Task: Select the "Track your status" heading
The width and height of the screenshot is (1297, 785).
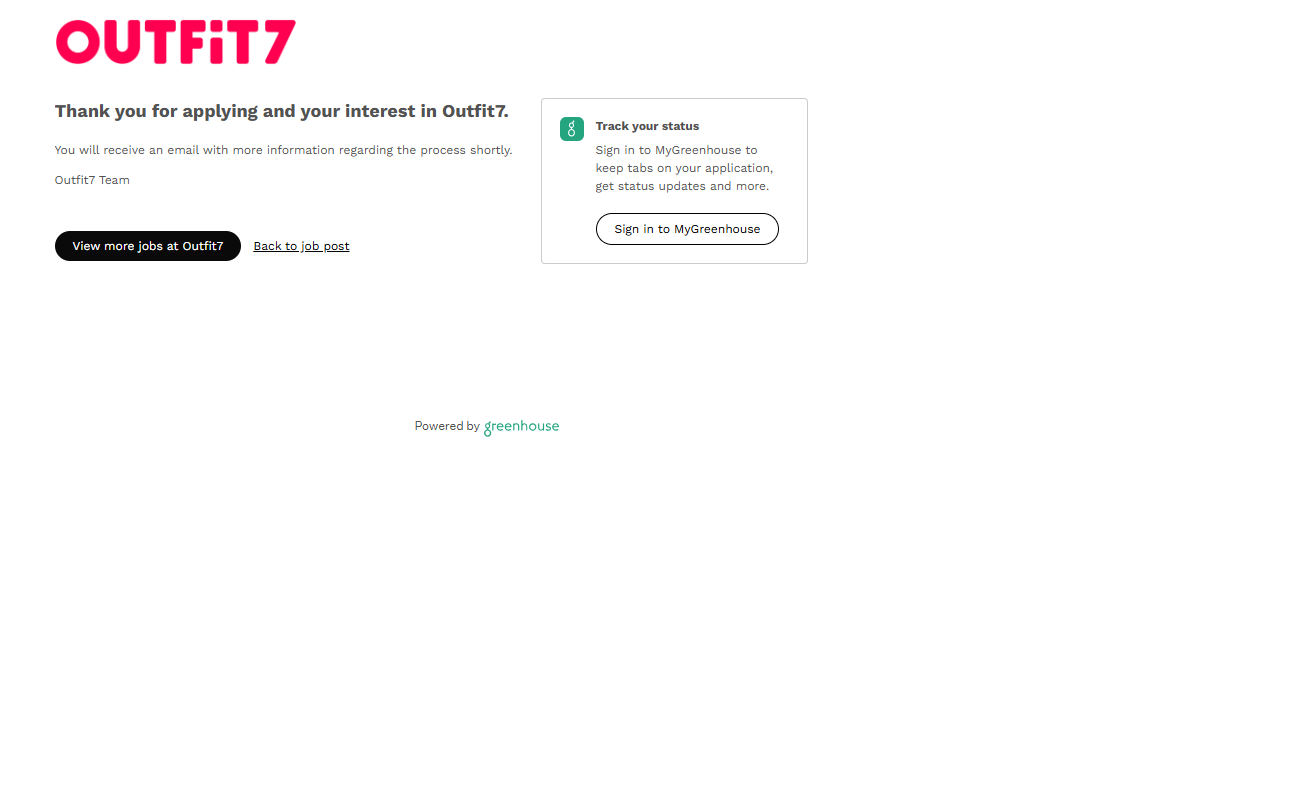Action: 647,126
